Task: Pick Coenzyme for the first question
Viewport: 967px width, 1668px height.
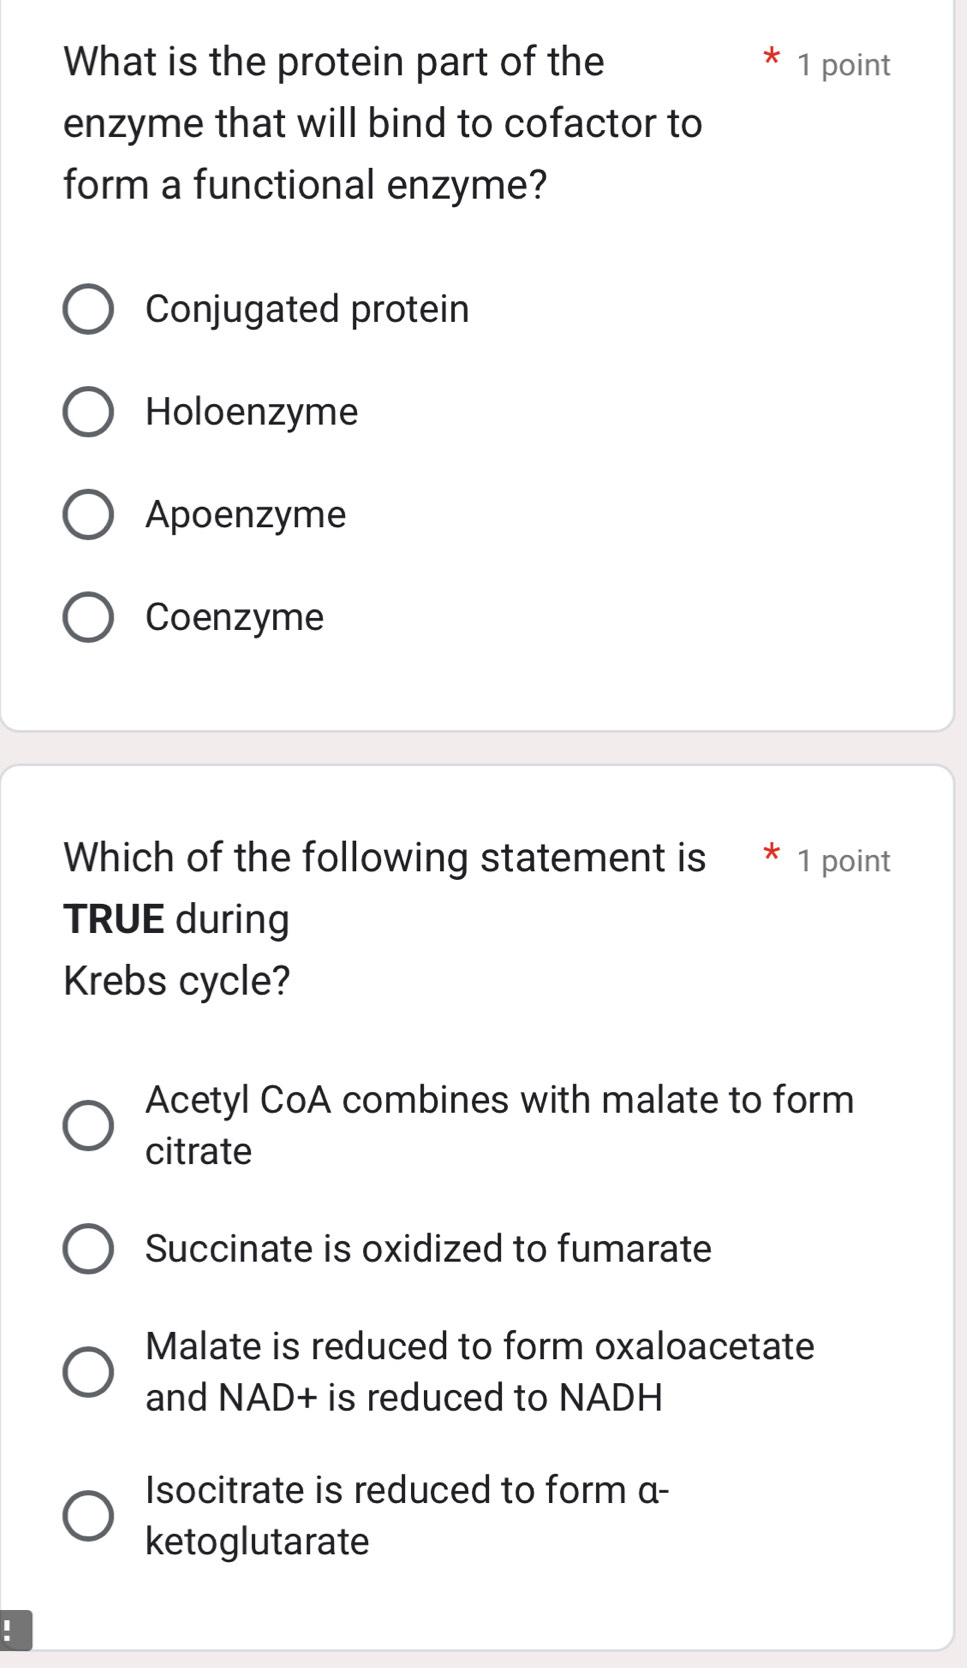Action: pos(91,618)
